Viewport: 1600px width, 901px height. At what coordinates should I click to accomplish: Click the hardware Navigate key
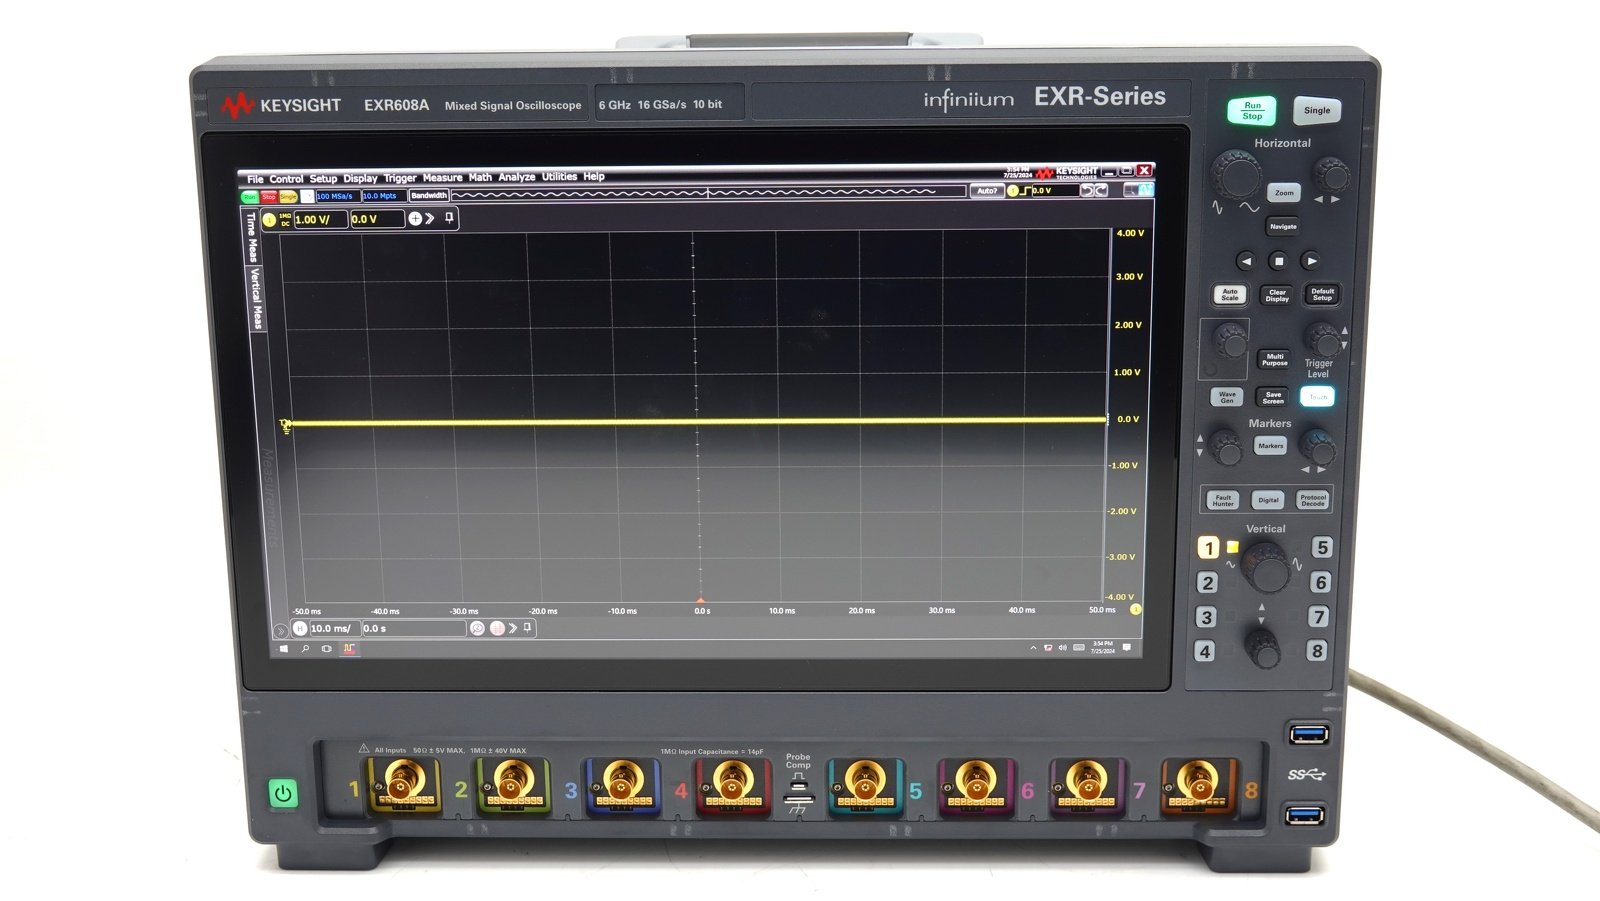(1283, 226)
